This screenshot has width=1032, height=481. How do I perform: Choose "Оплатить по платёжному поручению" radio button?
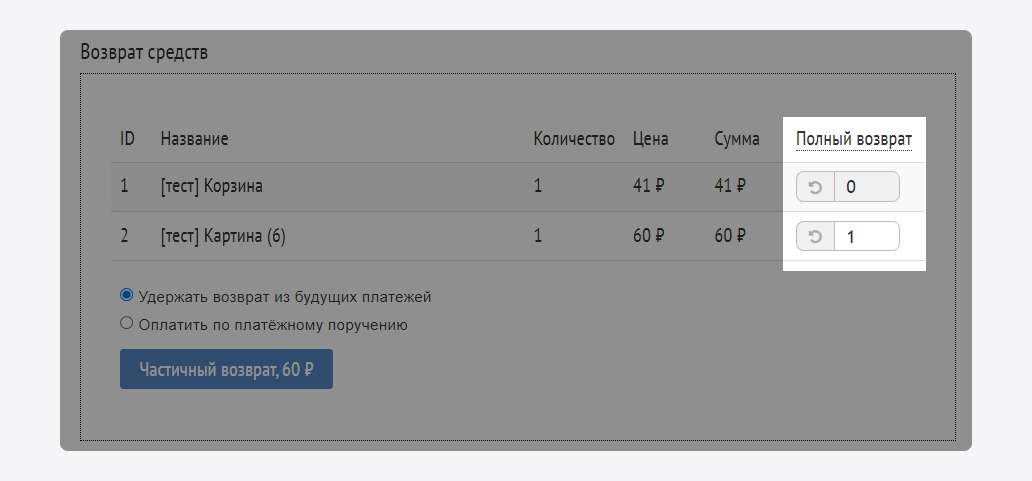pos(127,324)
